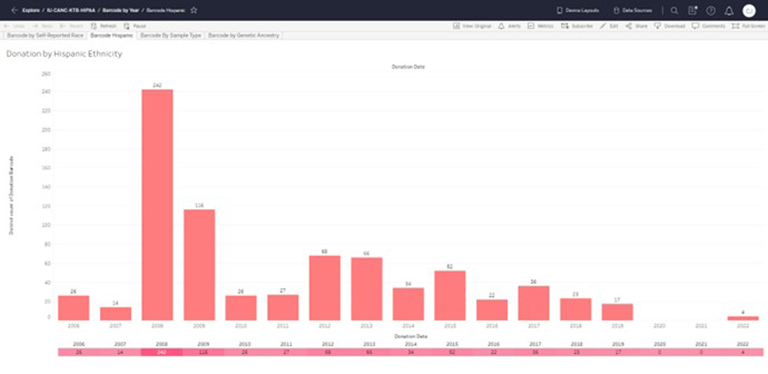Image resolution: width=768 pixels, height=374 pixels.
Task: Click the 2015 heatmap cell showing 52
Action: pos(452,352)
